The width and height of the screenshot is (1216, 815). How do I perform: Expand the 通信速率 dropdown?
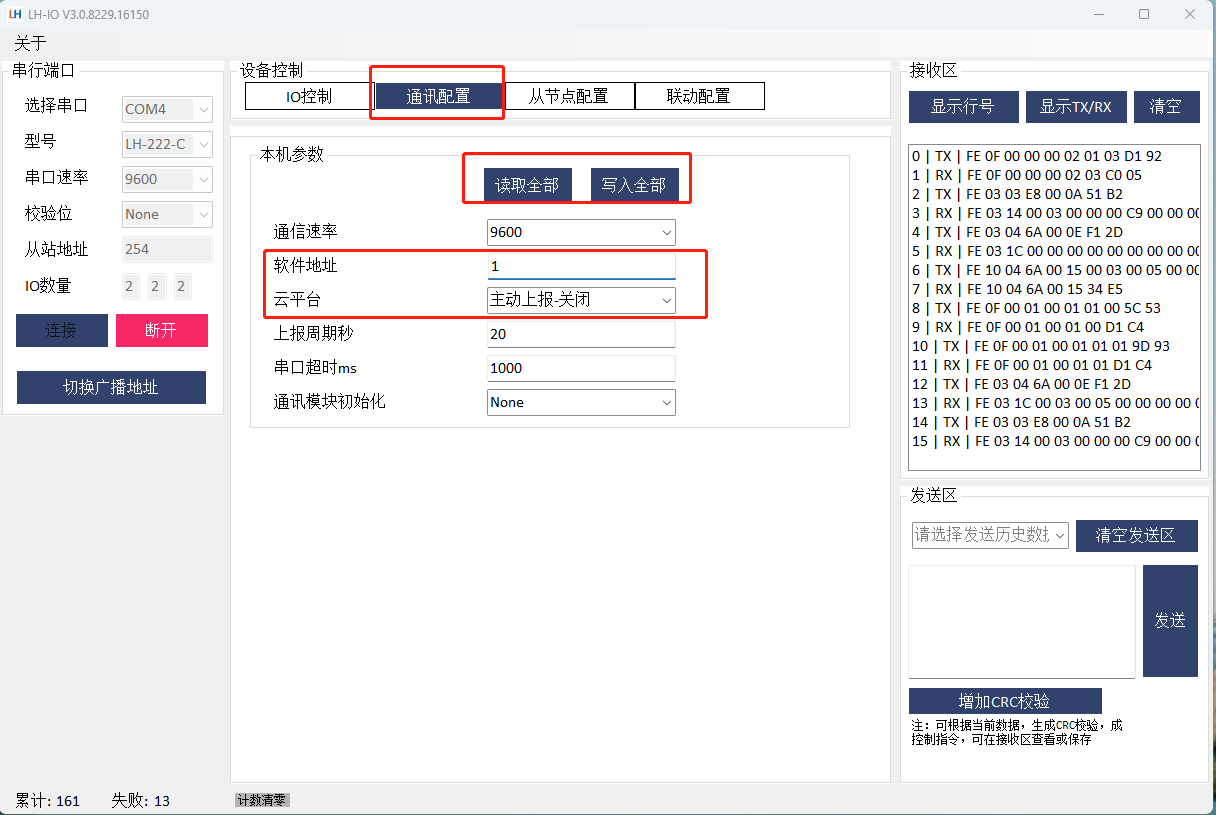click(581, 232)
